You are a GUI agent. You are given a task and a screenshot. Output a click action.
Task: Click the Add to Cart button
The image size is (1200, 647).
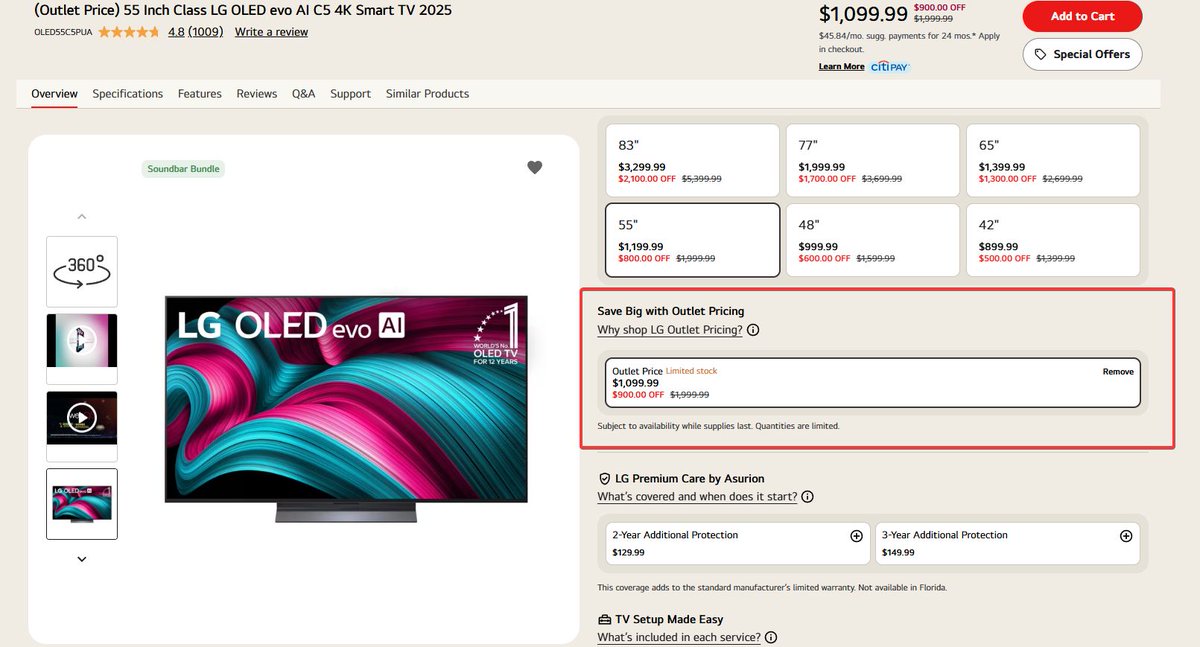tap(1082, 16)
